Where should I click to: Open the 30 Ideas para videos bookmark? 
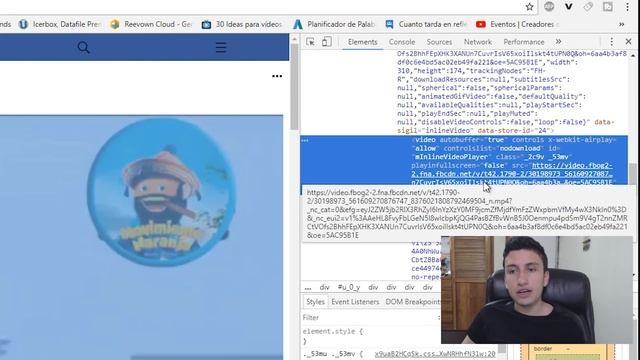point(242,24)
